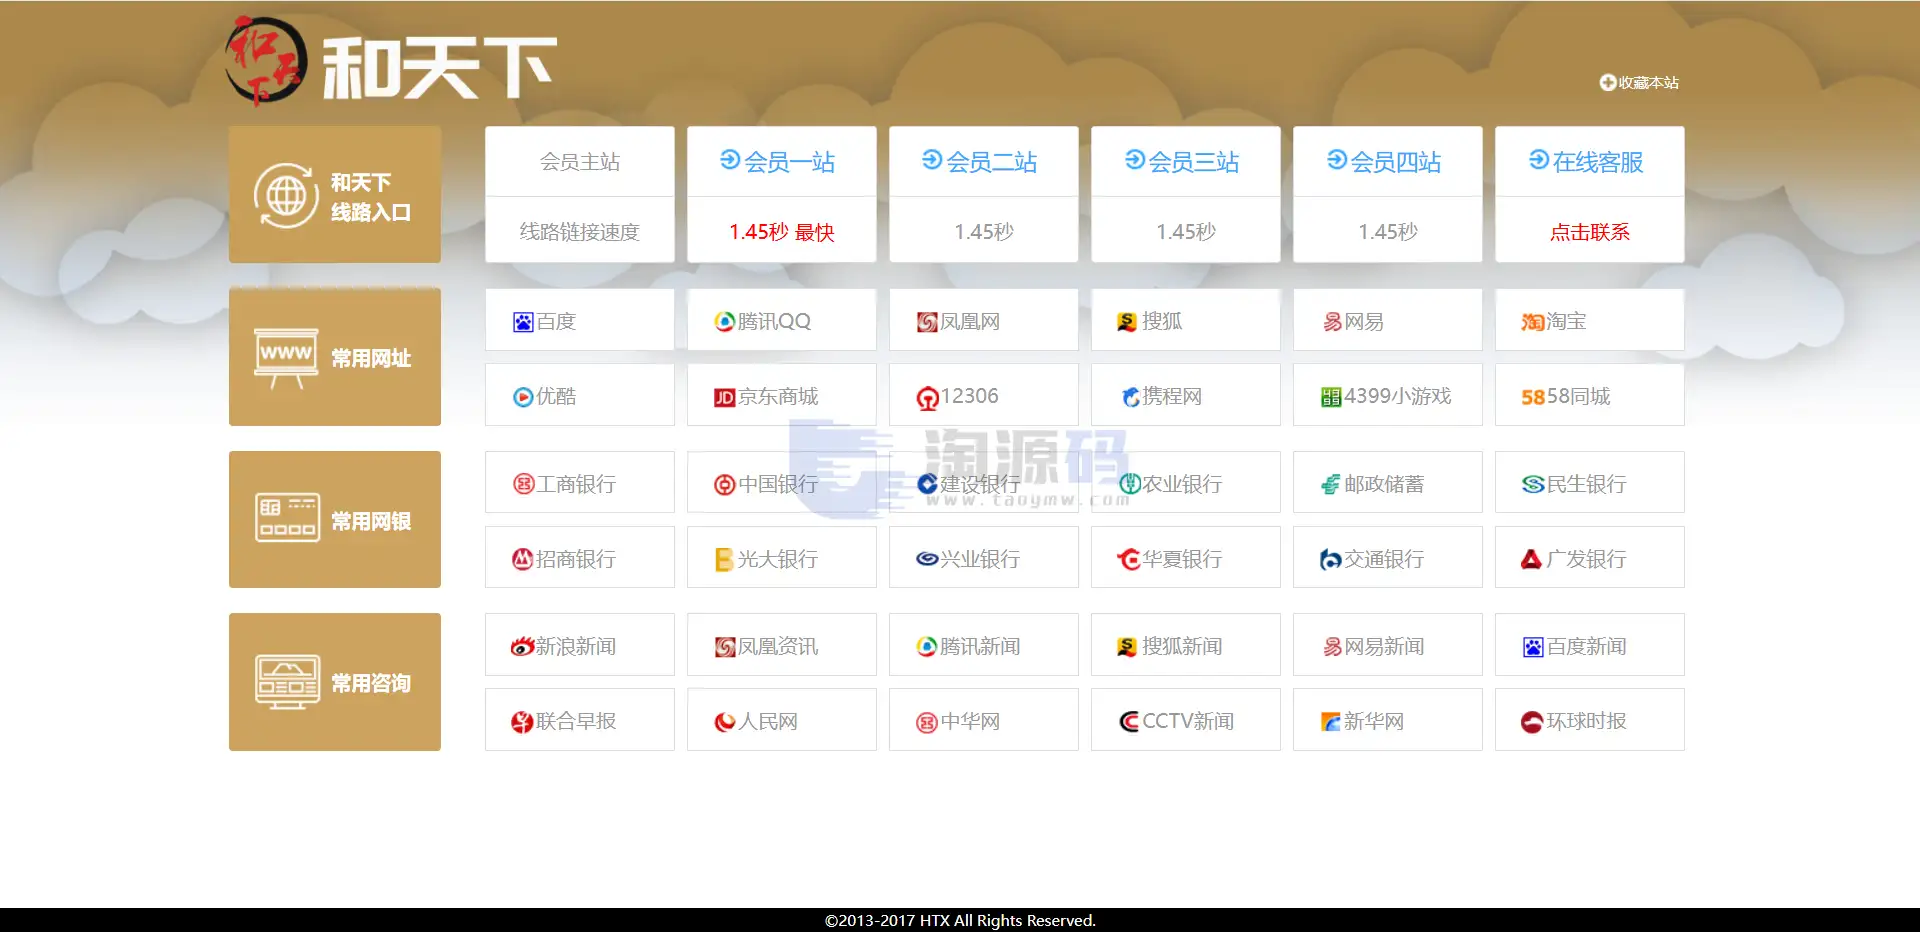
Task: Click the Sohu icon beside 搜狐
Action: tap(1129, 322)
